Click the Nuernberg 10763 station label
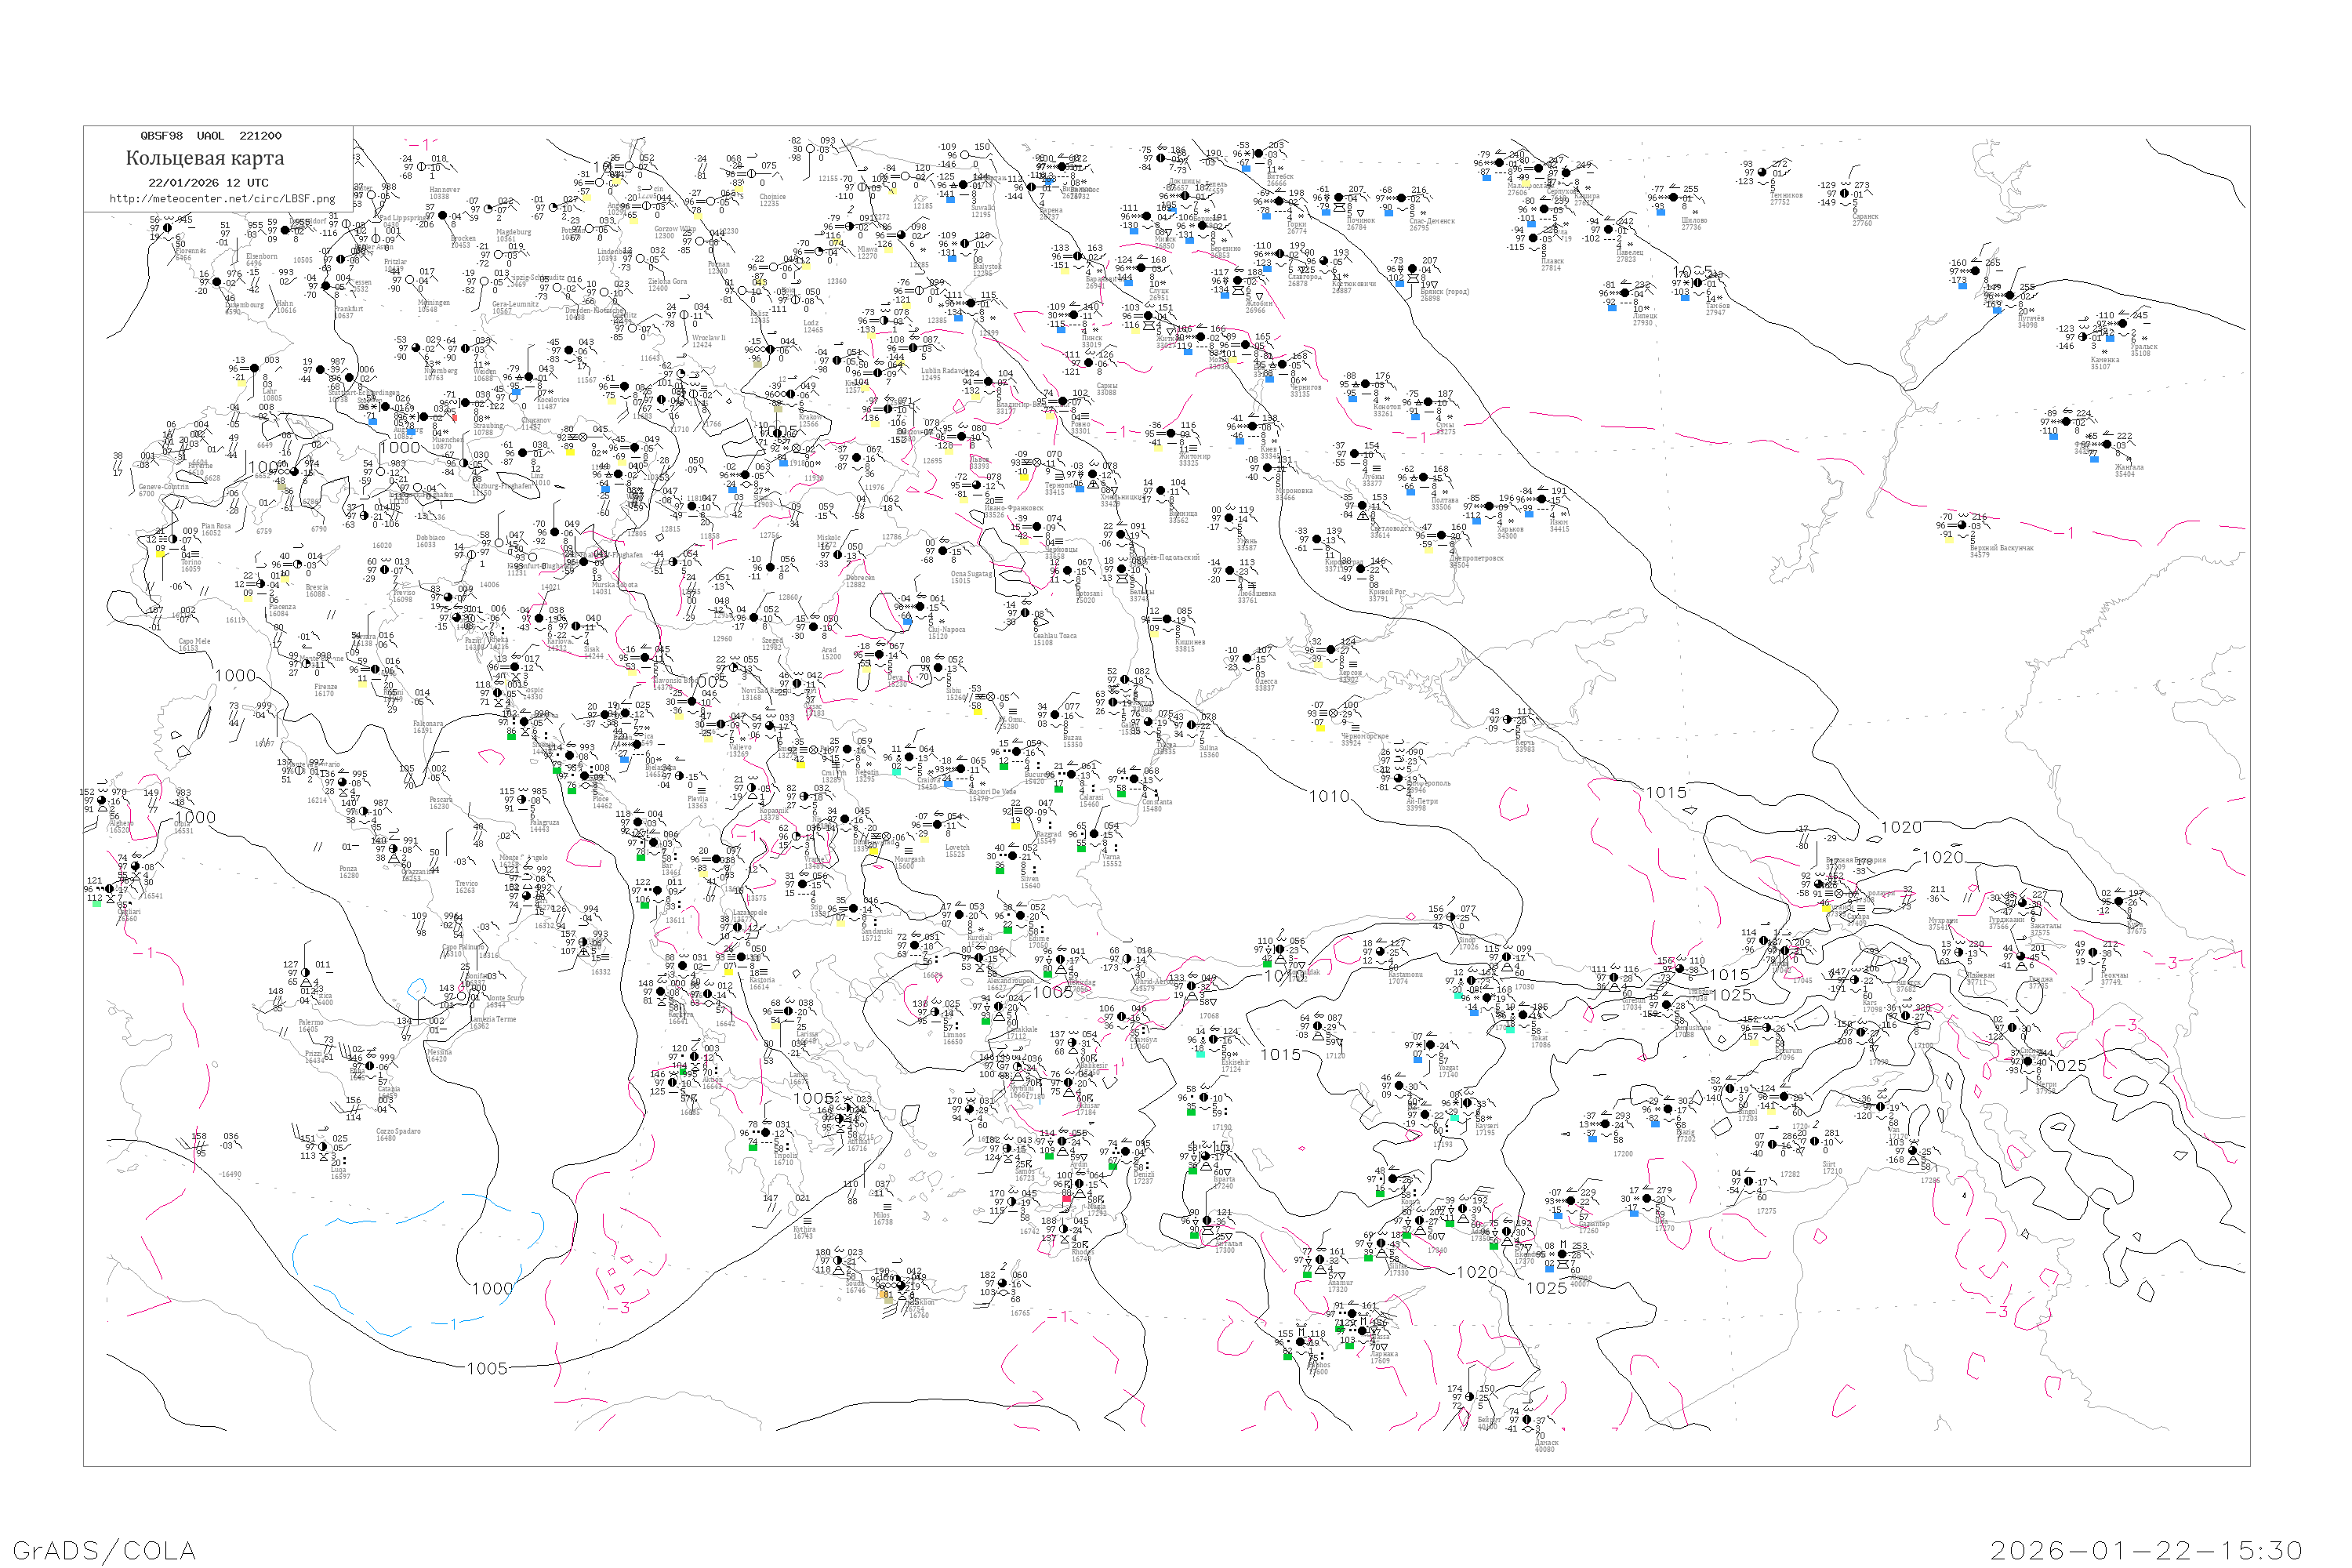This screenshot has width=2352, height=1568. [x=440, y=374]
